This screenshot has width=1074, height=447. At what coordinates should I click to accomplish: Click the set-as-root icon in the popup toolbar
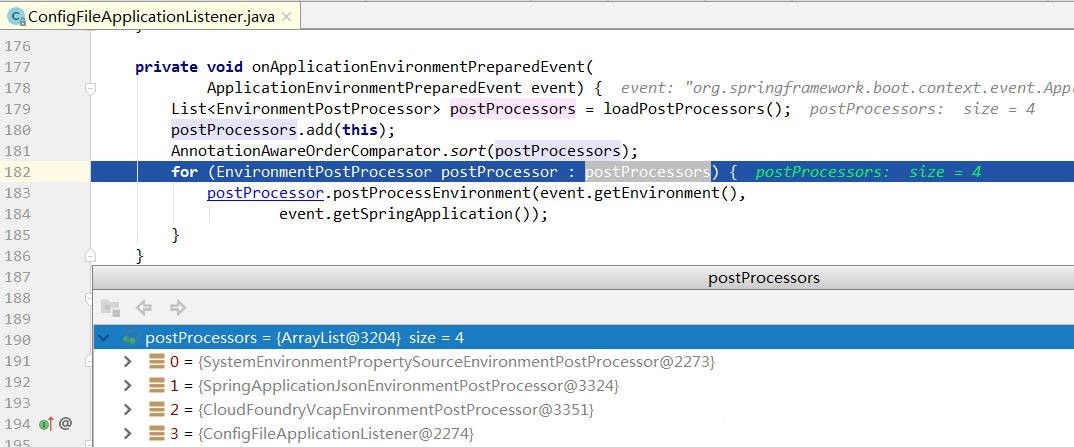click(x=110, y=308)
